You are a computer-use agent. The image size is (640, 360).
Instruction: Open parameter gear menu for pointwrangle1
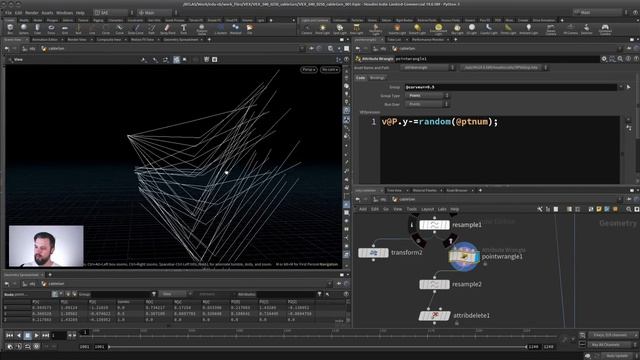coord(604,59)
